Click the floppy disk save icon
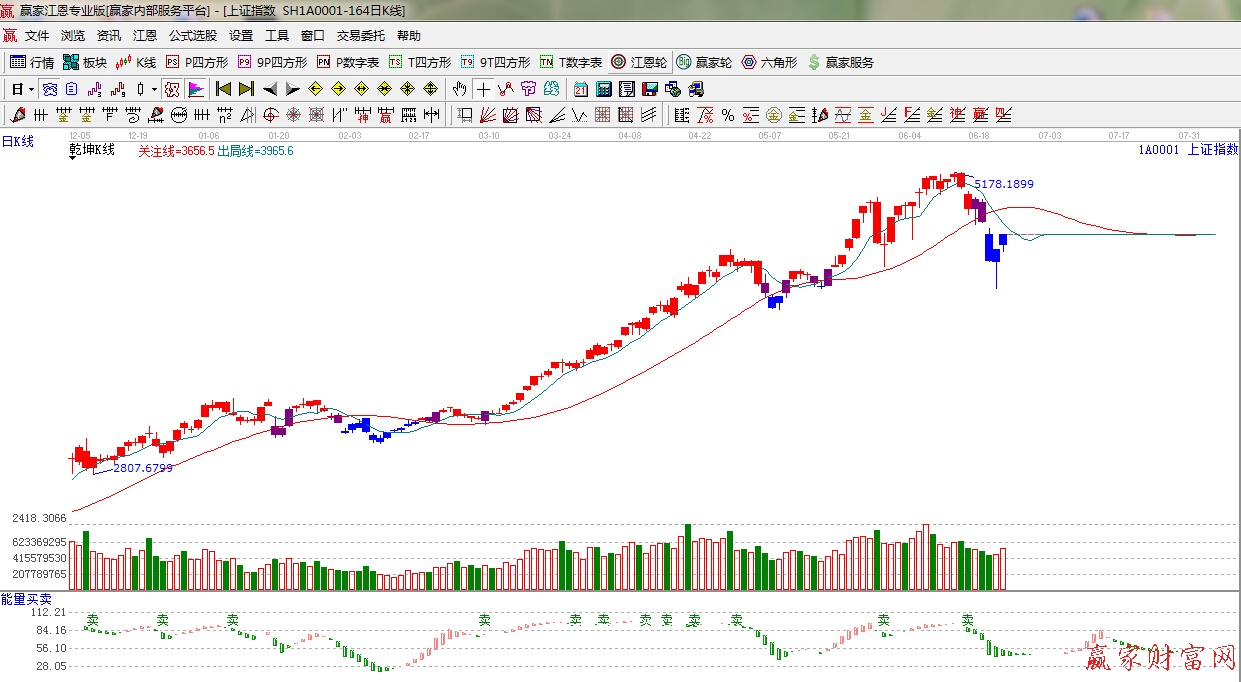The image size is (1241, 682). point(649,89)
